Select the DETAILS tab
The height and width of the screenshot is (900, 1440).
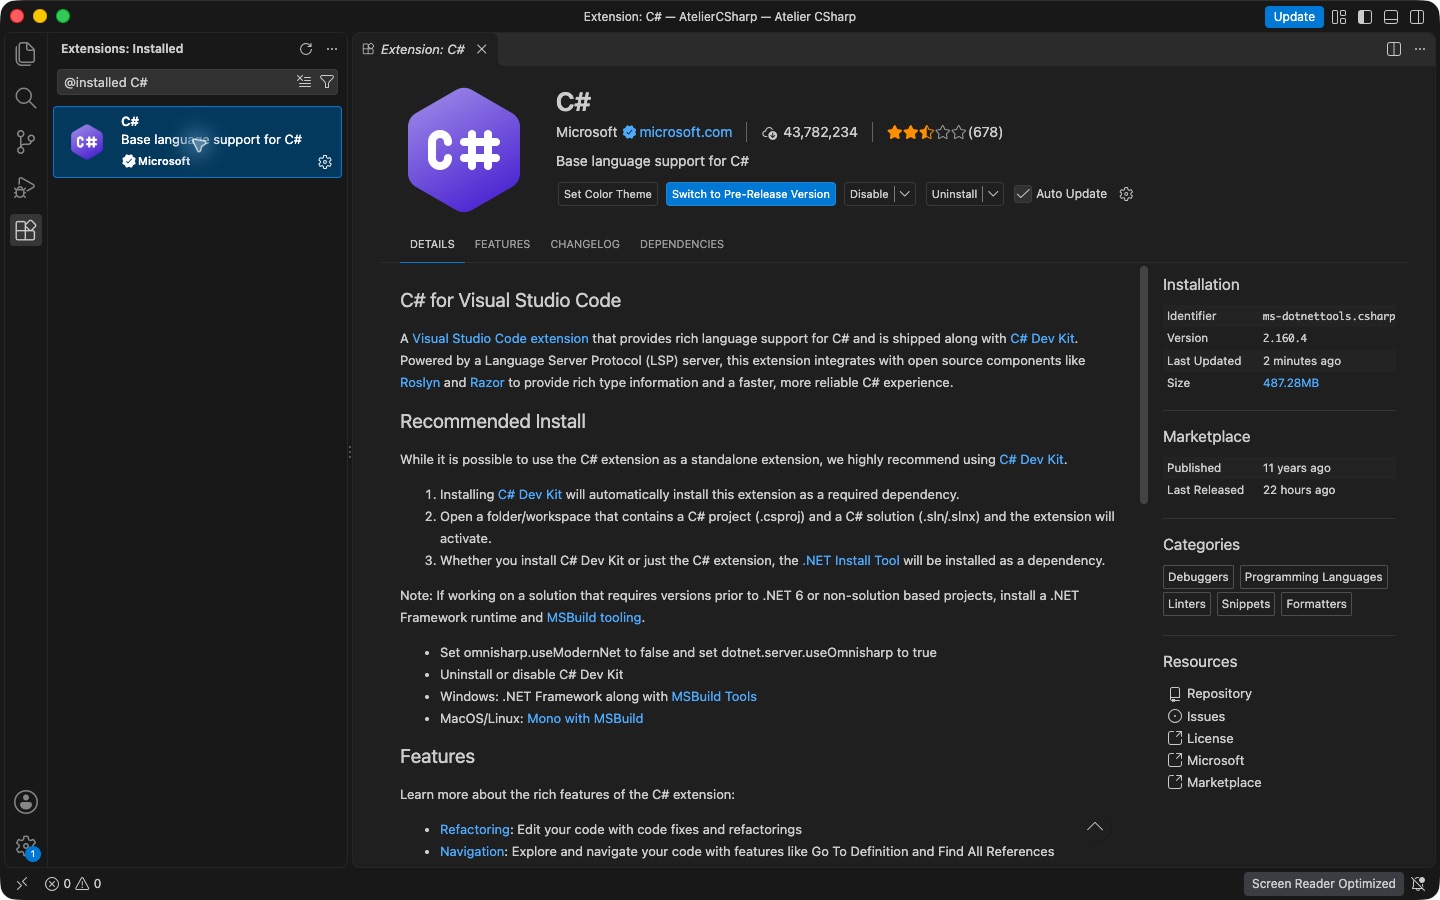tap(432, 245)
